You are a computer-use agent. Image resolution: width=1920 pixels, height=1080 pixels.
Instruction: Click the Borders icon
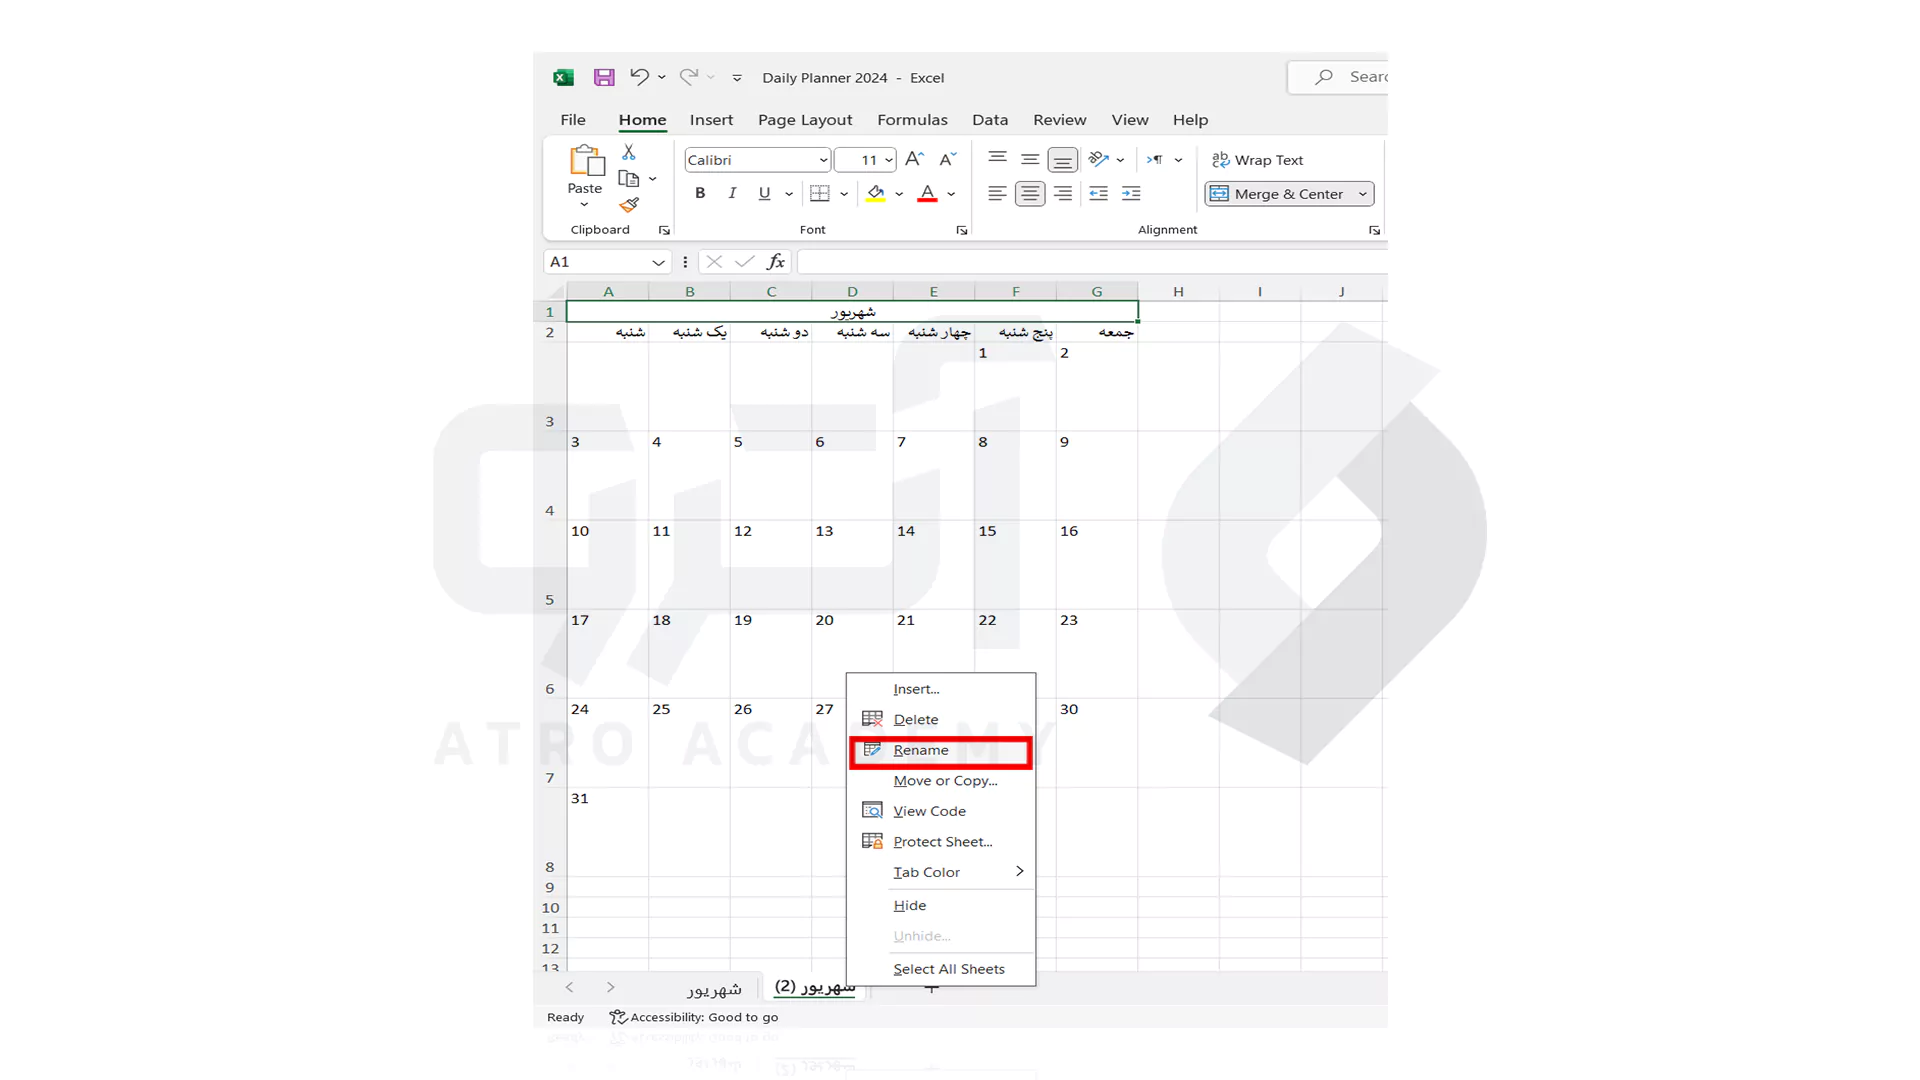(819, 194)
